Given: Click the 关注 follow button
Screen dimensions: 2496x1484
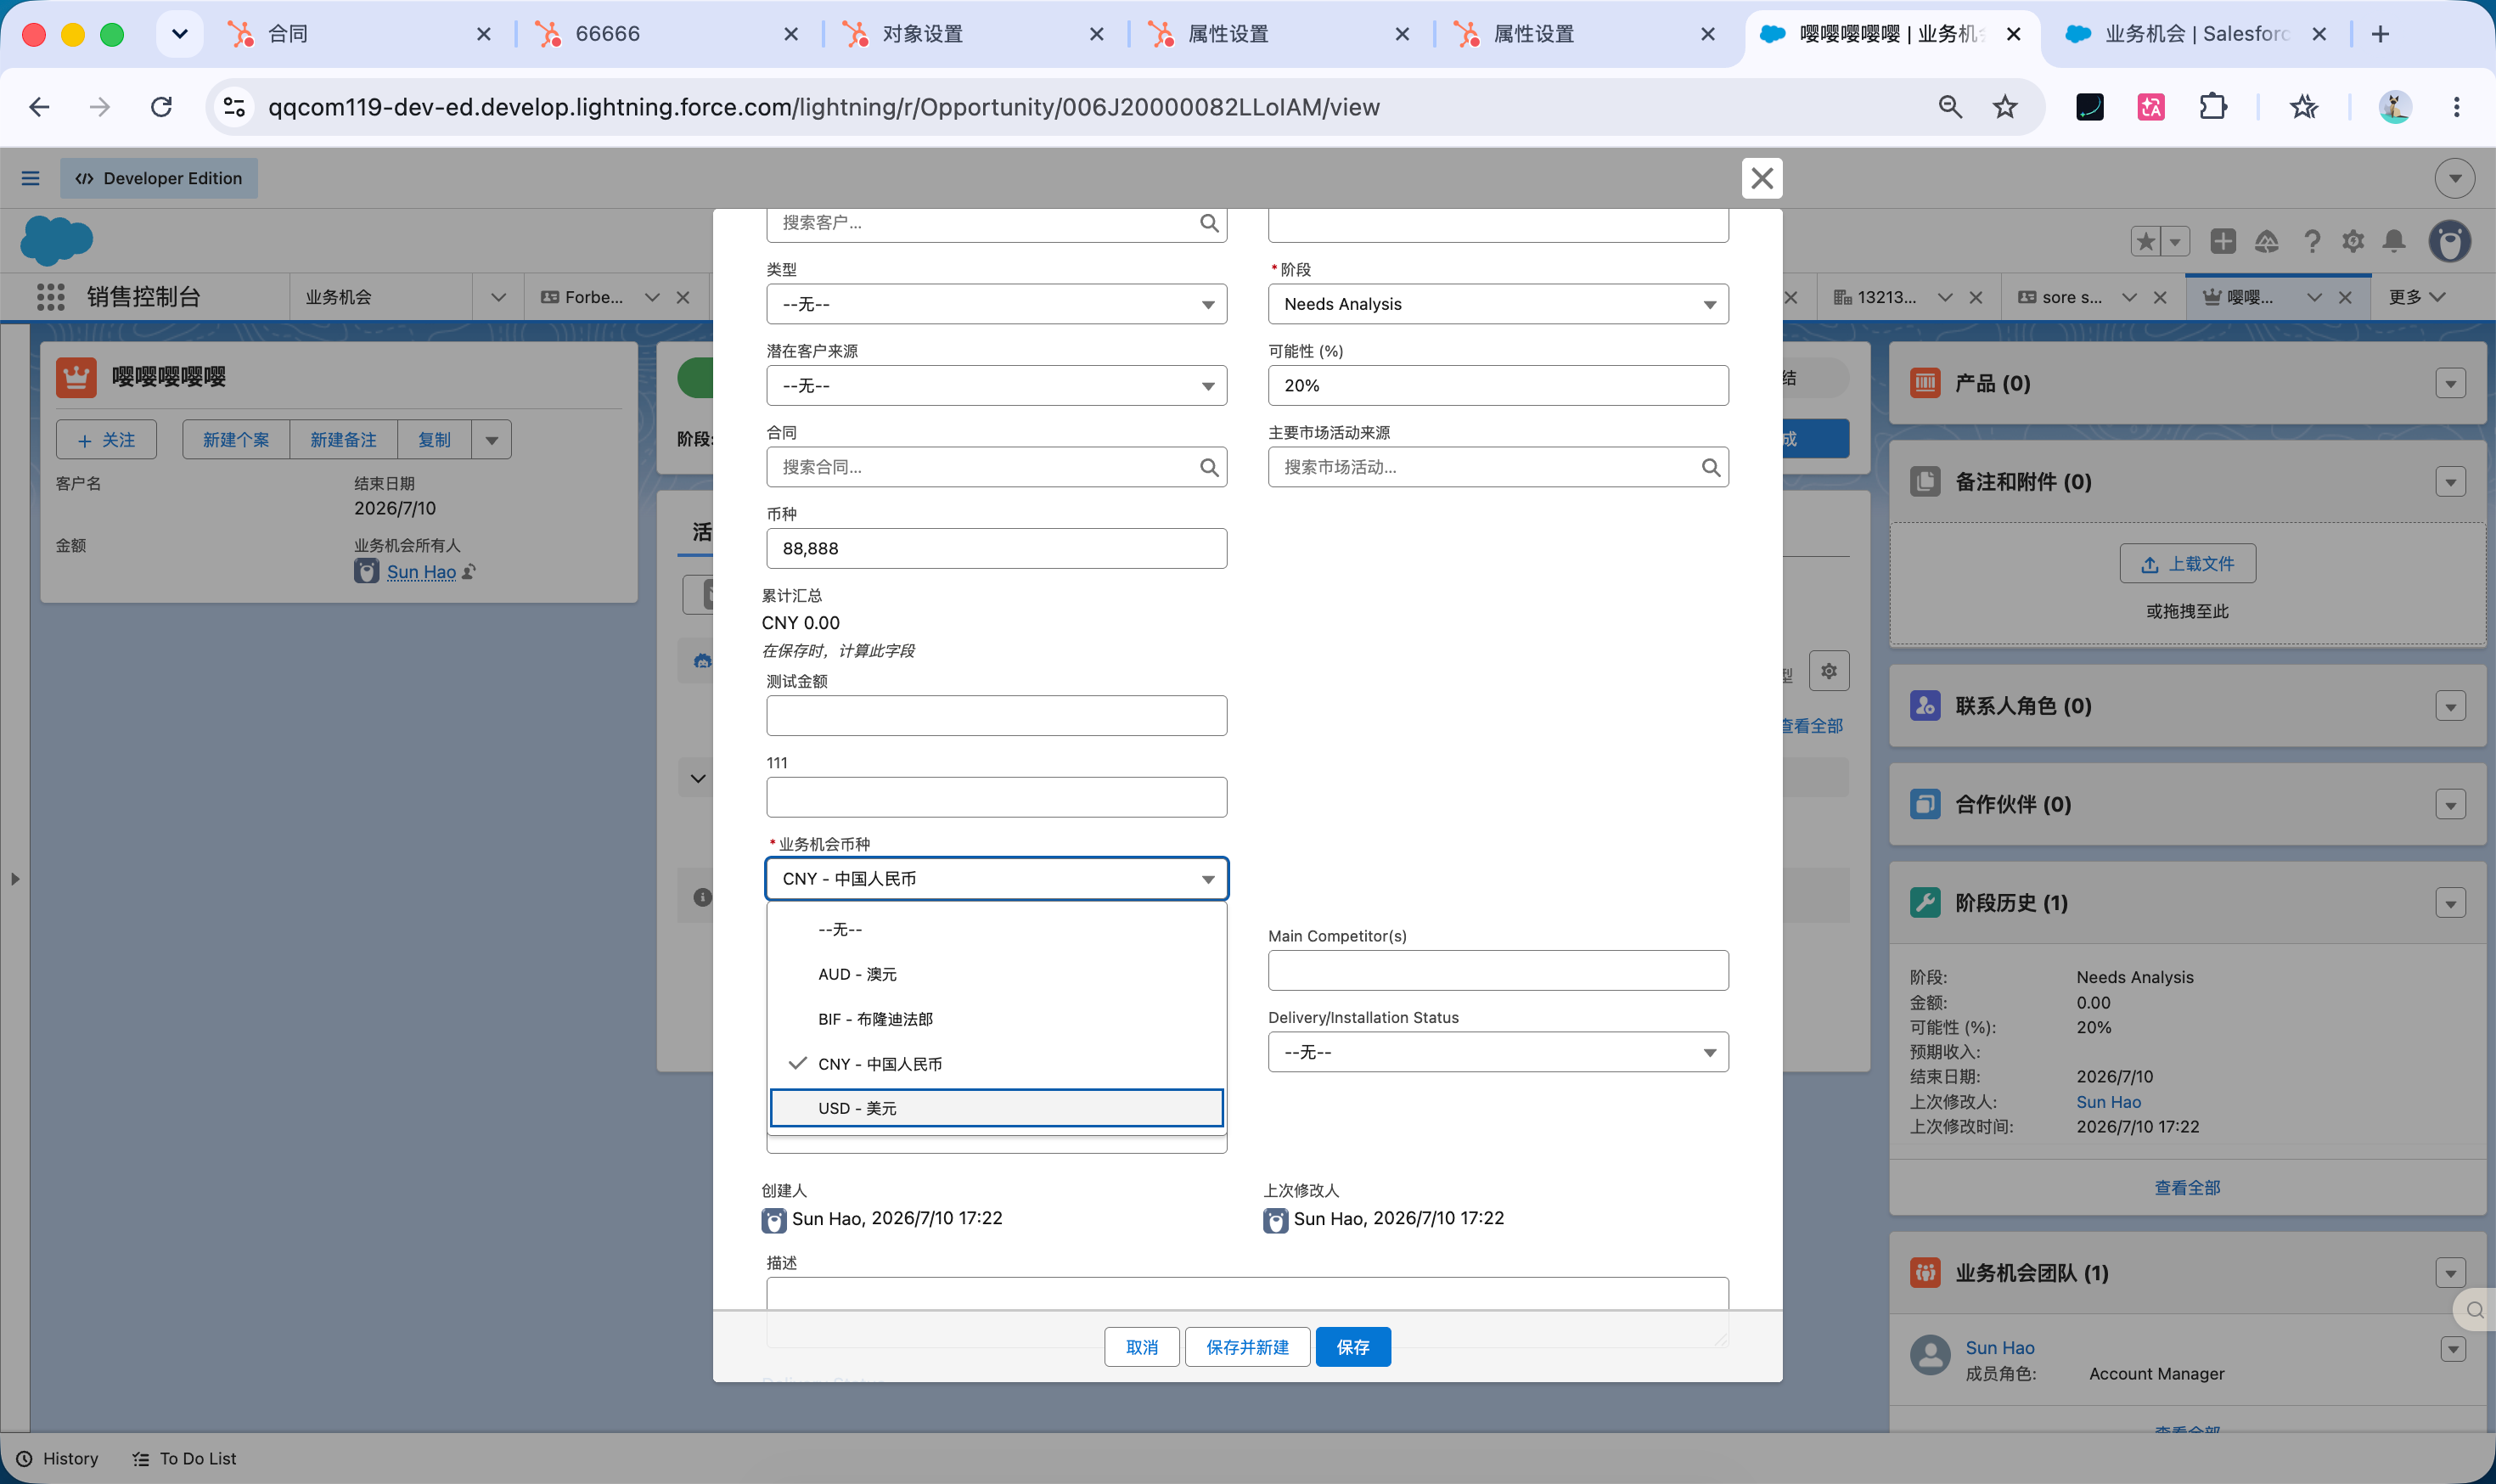Looking at the screenshot, I should (106, 440).
